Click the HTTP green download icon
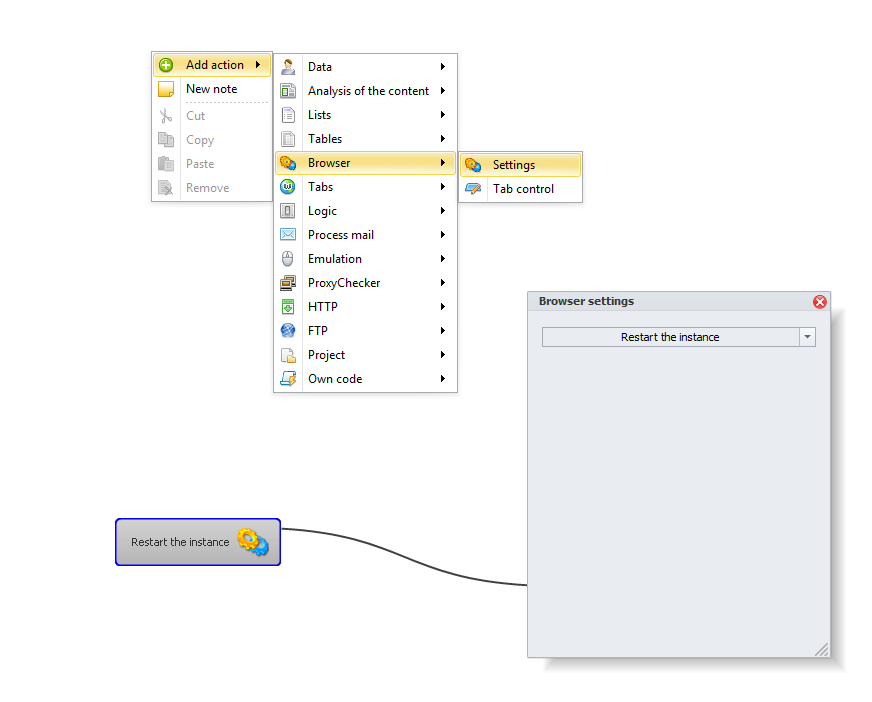 coord(288,306)
